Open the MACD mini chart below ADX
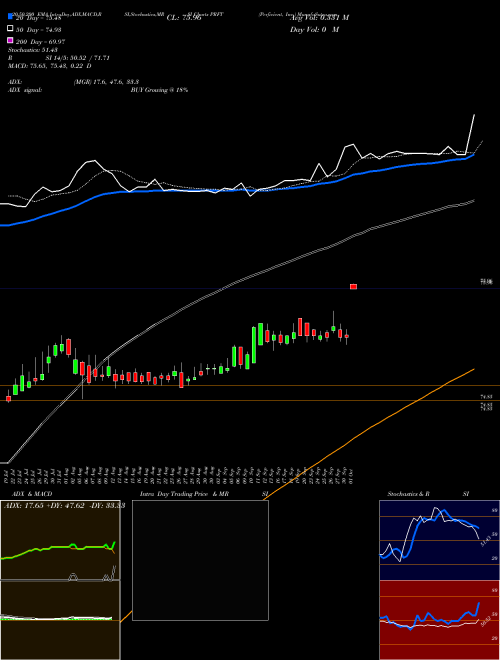500x660 pixels. [x=60, y=620]
